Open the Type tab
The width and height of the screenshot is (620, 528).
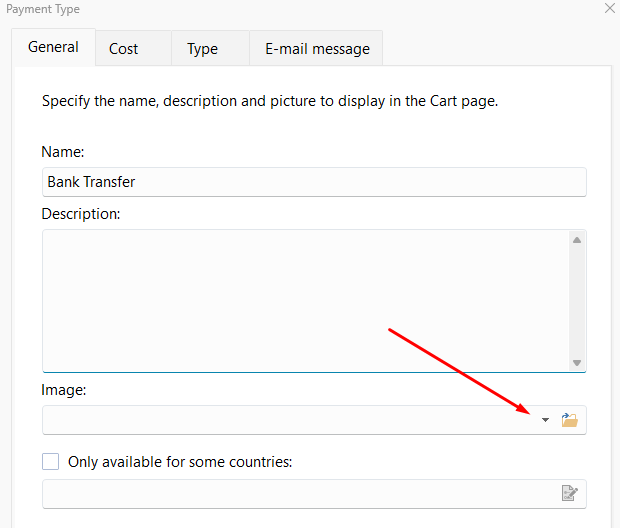(x=202, y=48)
